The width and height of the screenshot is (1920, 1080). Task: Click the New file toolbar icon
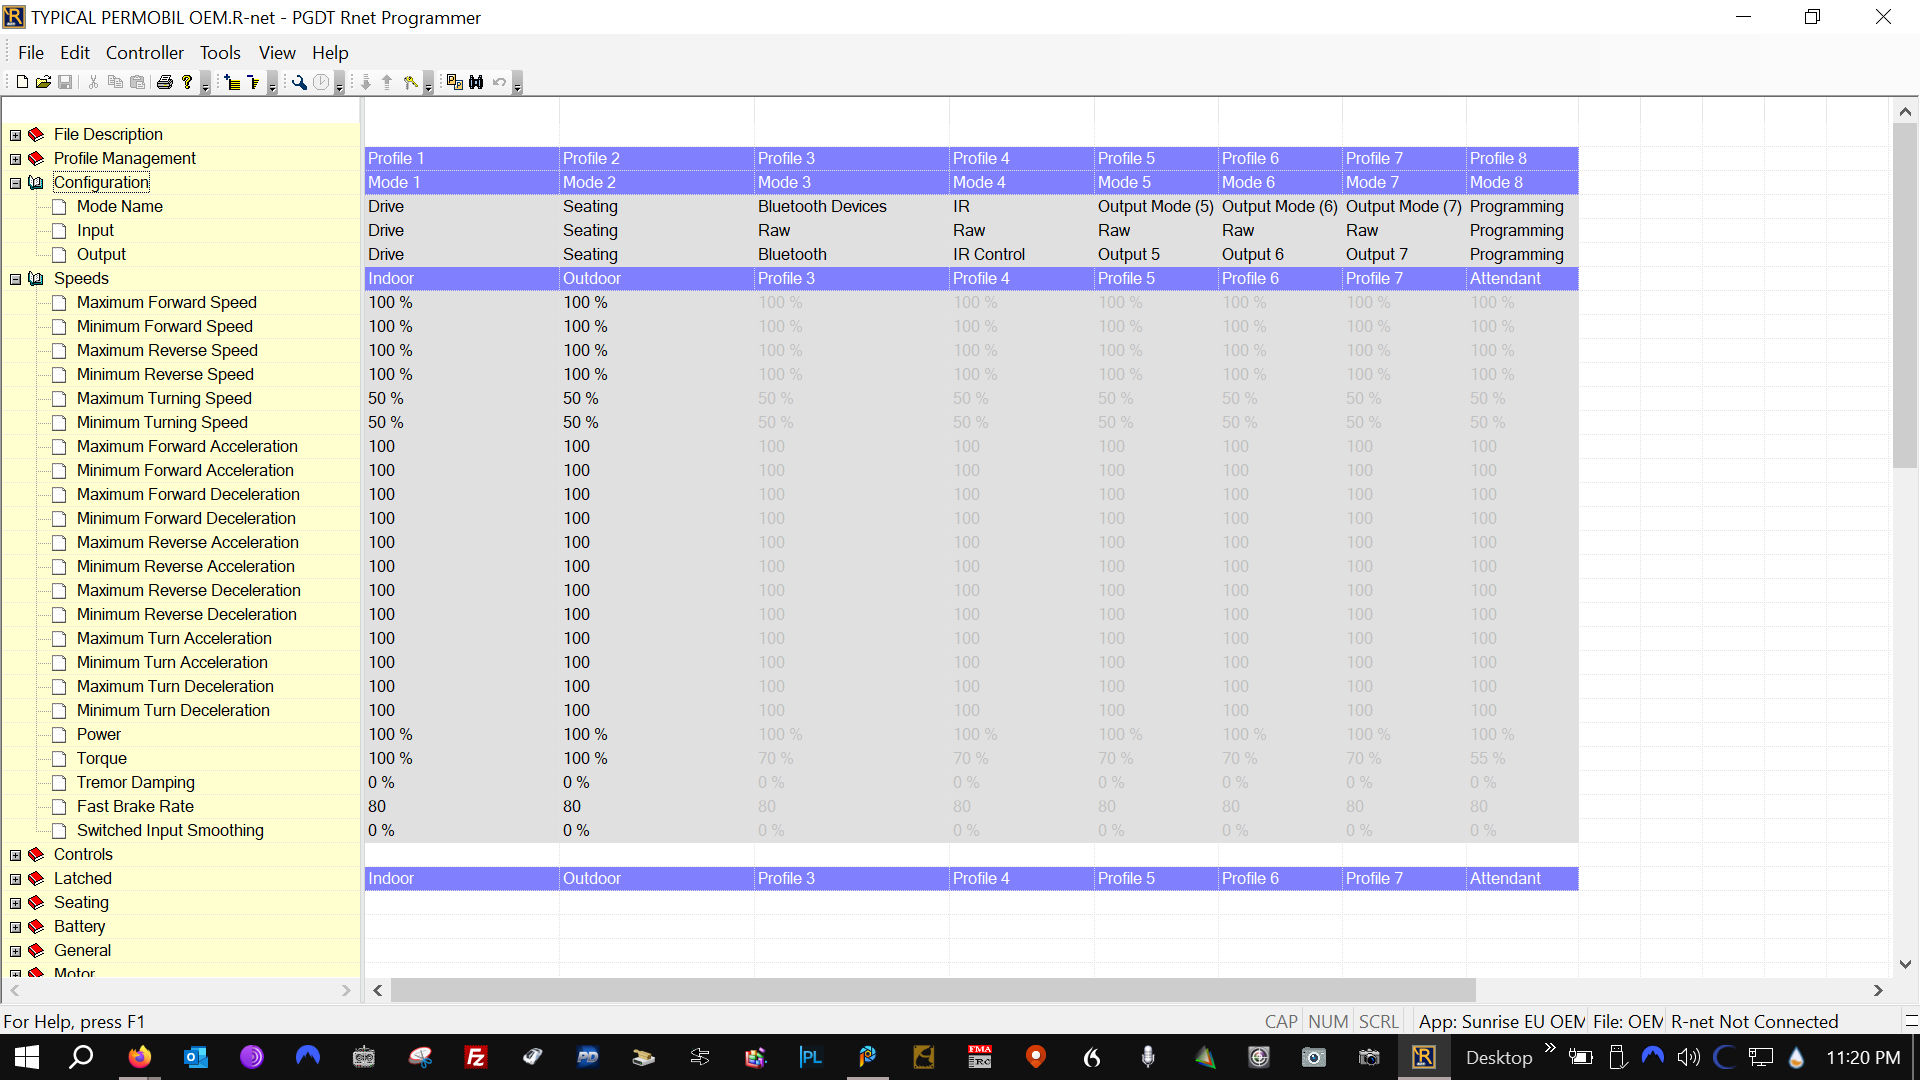click(22, 82)
